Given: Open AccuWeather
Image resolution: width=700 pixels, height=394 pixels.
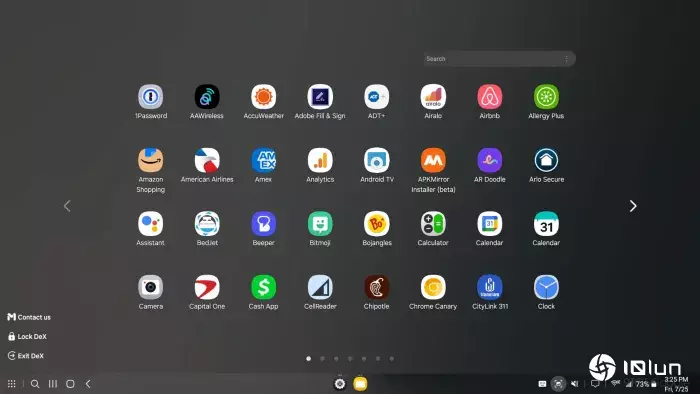Looking at the screenshot, I should 263,97.
